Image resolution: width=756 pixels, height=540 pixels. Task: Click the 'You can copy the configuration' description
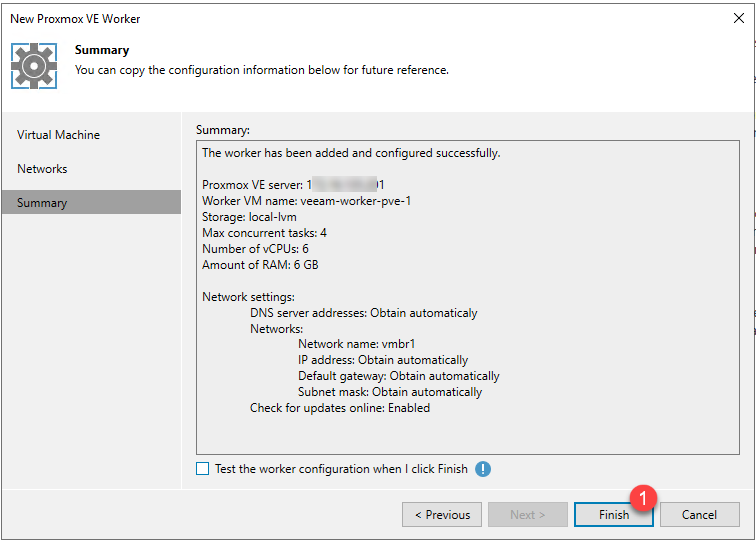point(262,70)
